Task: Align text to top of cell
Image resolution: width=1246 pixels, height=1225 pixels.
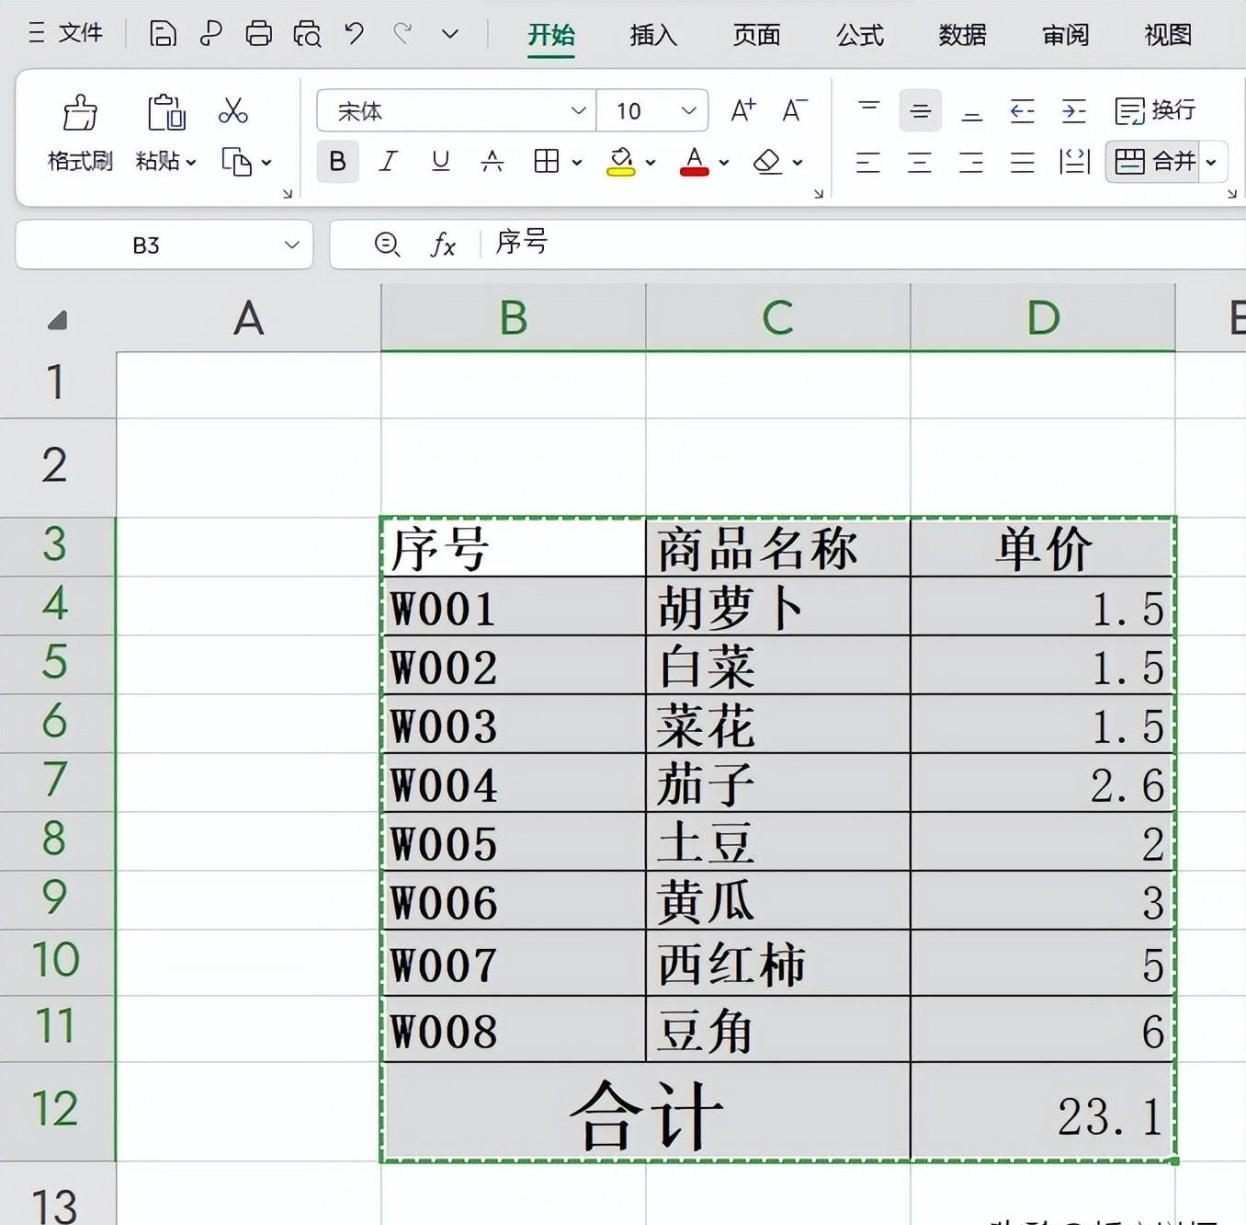Action: pyautogui.click(x=869, y=109)
